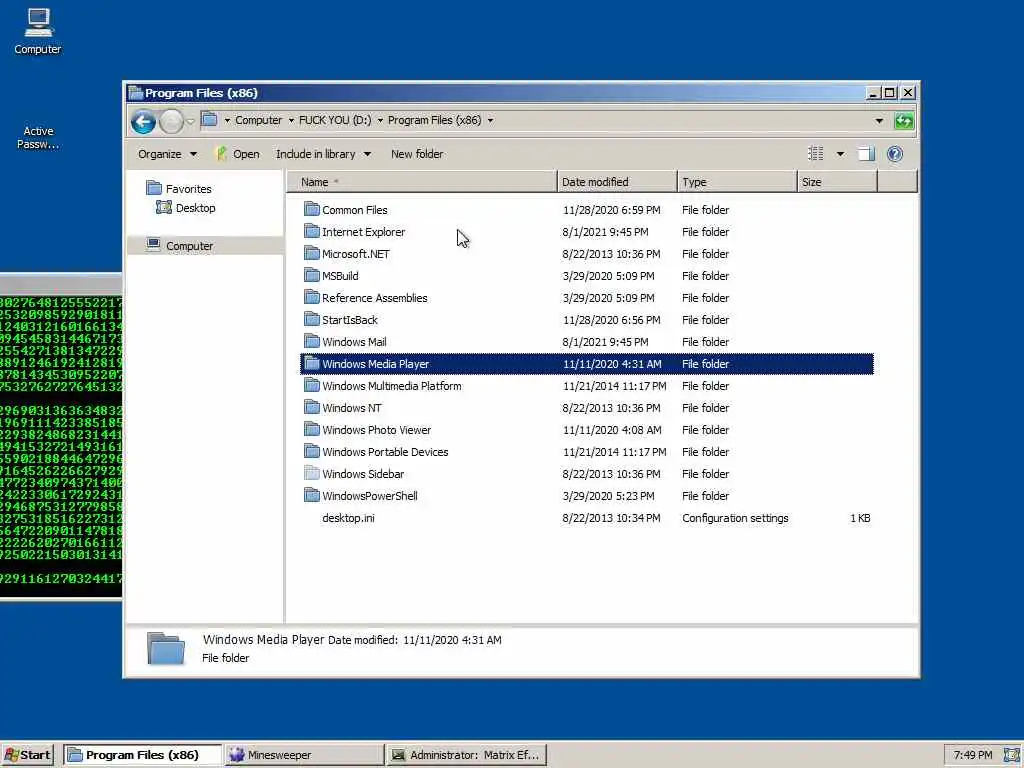Viewport: 1024px width, 768px height.
Task: Click the Windows NT folder icon
Action: (312, 408)
